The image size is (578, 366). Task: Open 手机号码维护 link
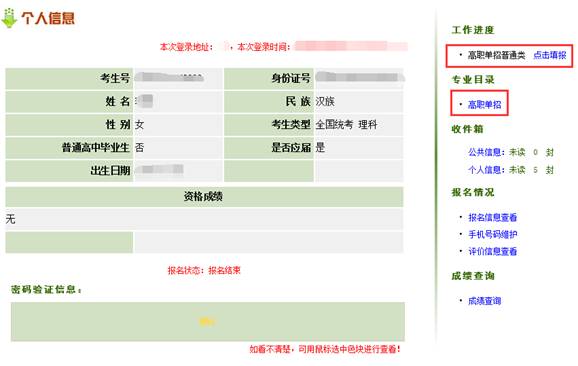pos(492,234)
